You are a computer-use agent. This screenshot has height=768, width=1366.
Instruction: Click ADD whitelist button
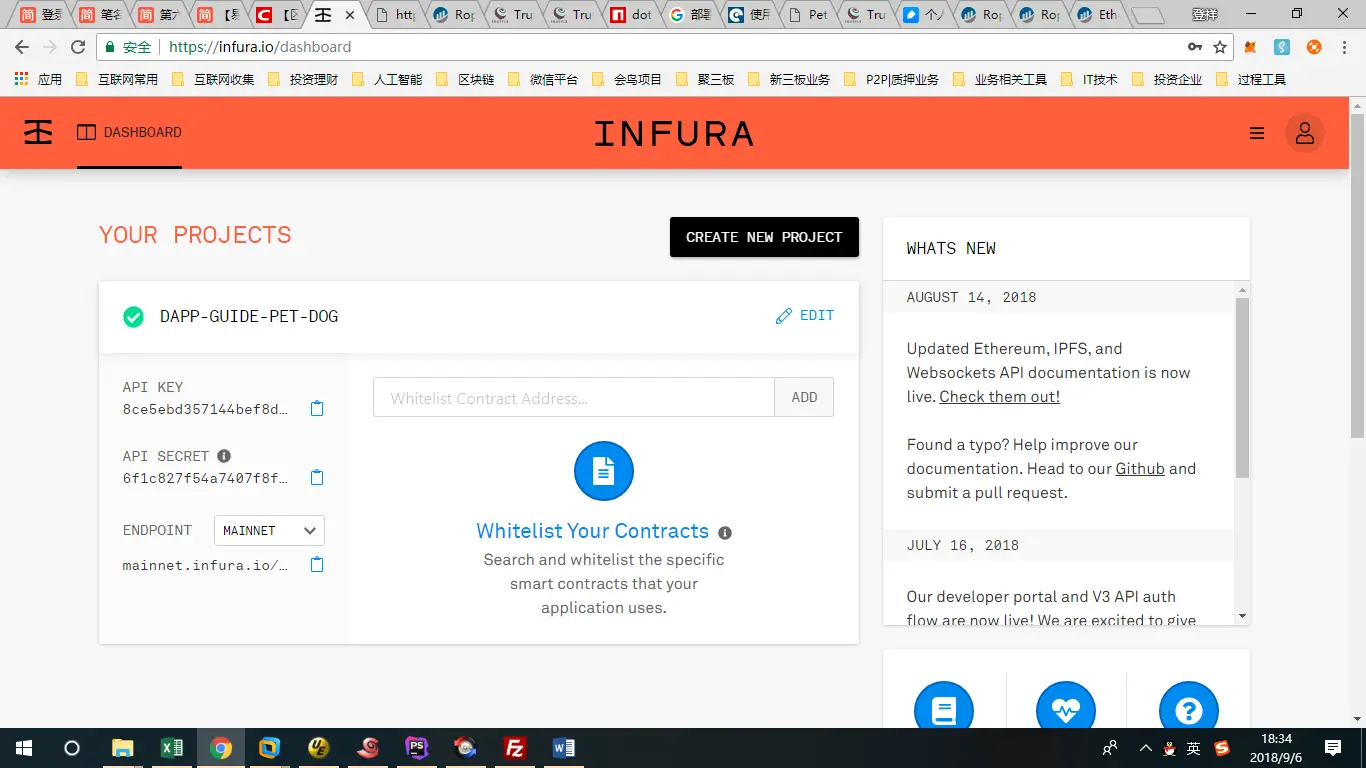coord(804,397)
